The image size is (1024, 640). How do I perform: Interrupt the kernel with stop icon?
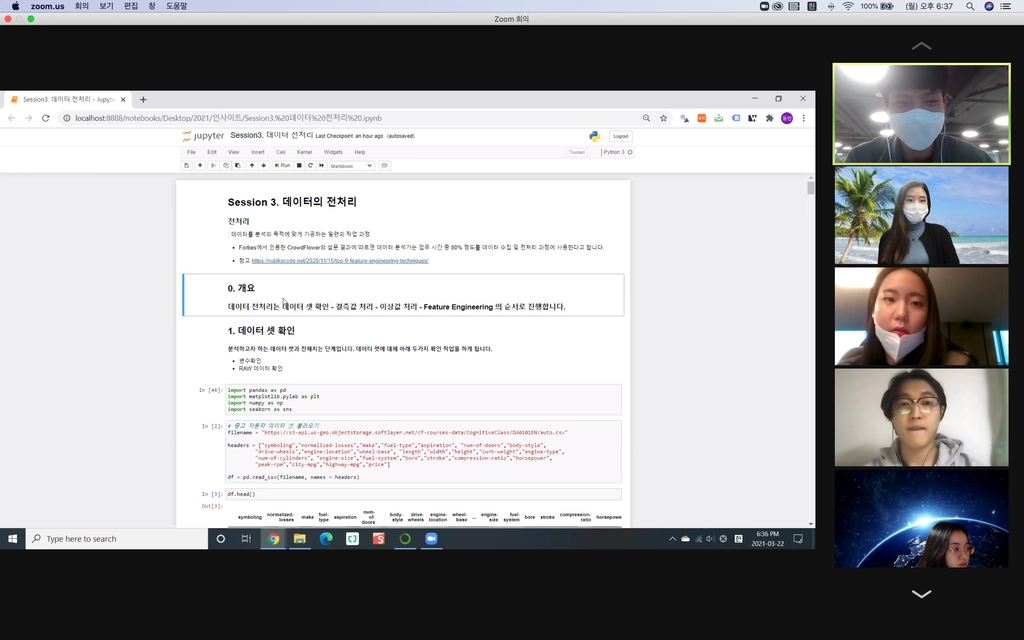[x=299, y=166]
